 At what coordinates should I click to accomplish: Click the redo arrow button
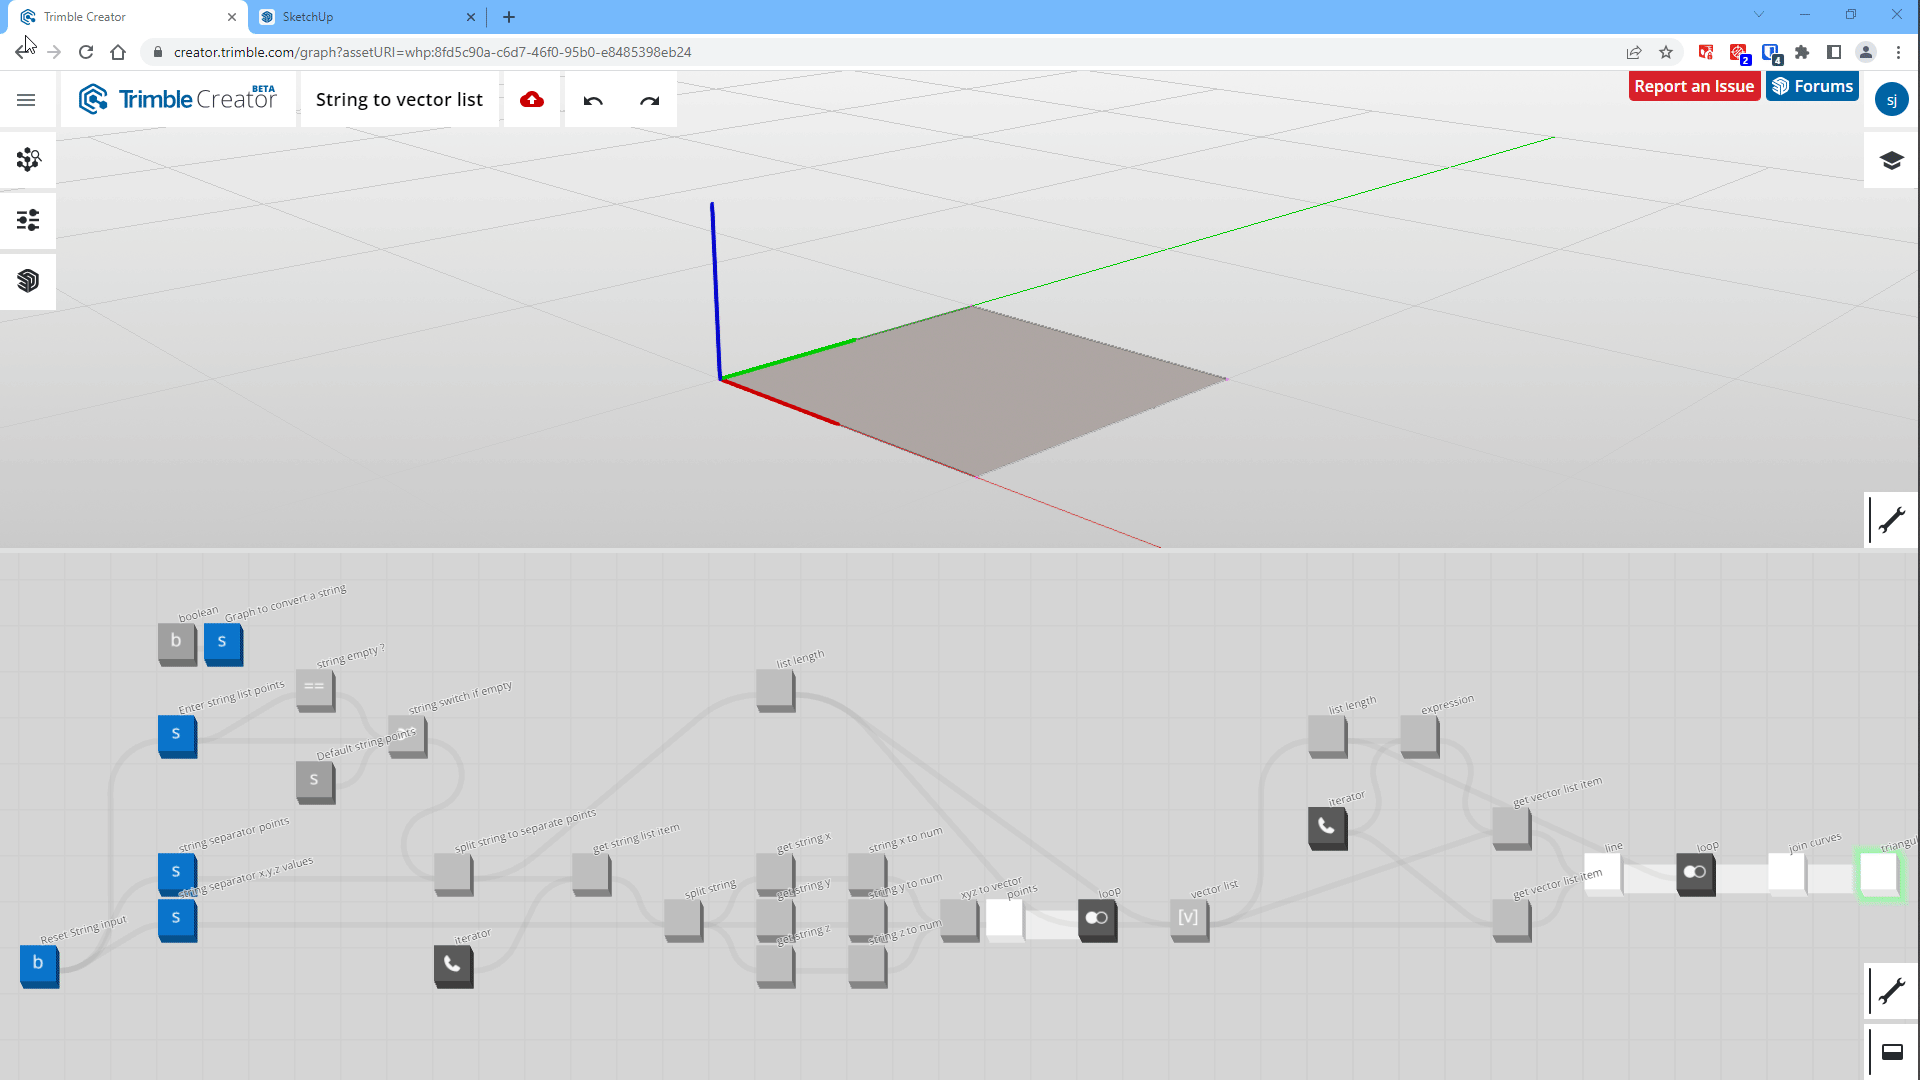click(649, 100)
